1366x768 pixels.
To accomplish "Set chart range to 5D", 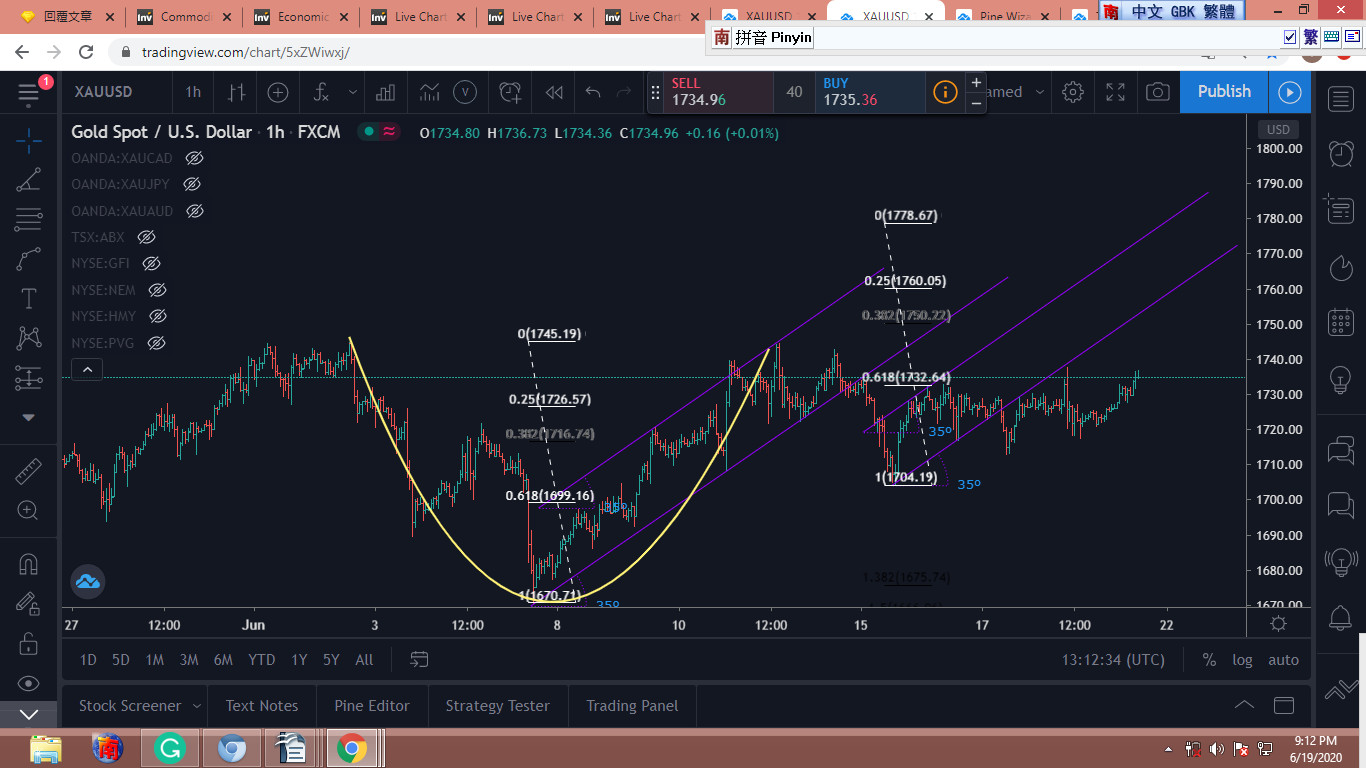I will click(120, 660).
